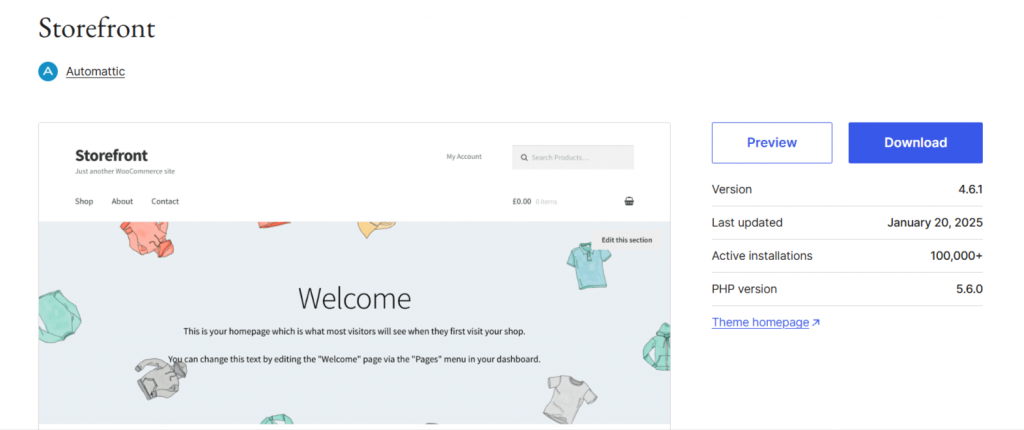Click the magnifier icon in Search Products
1024x430 pixels.
524,157
